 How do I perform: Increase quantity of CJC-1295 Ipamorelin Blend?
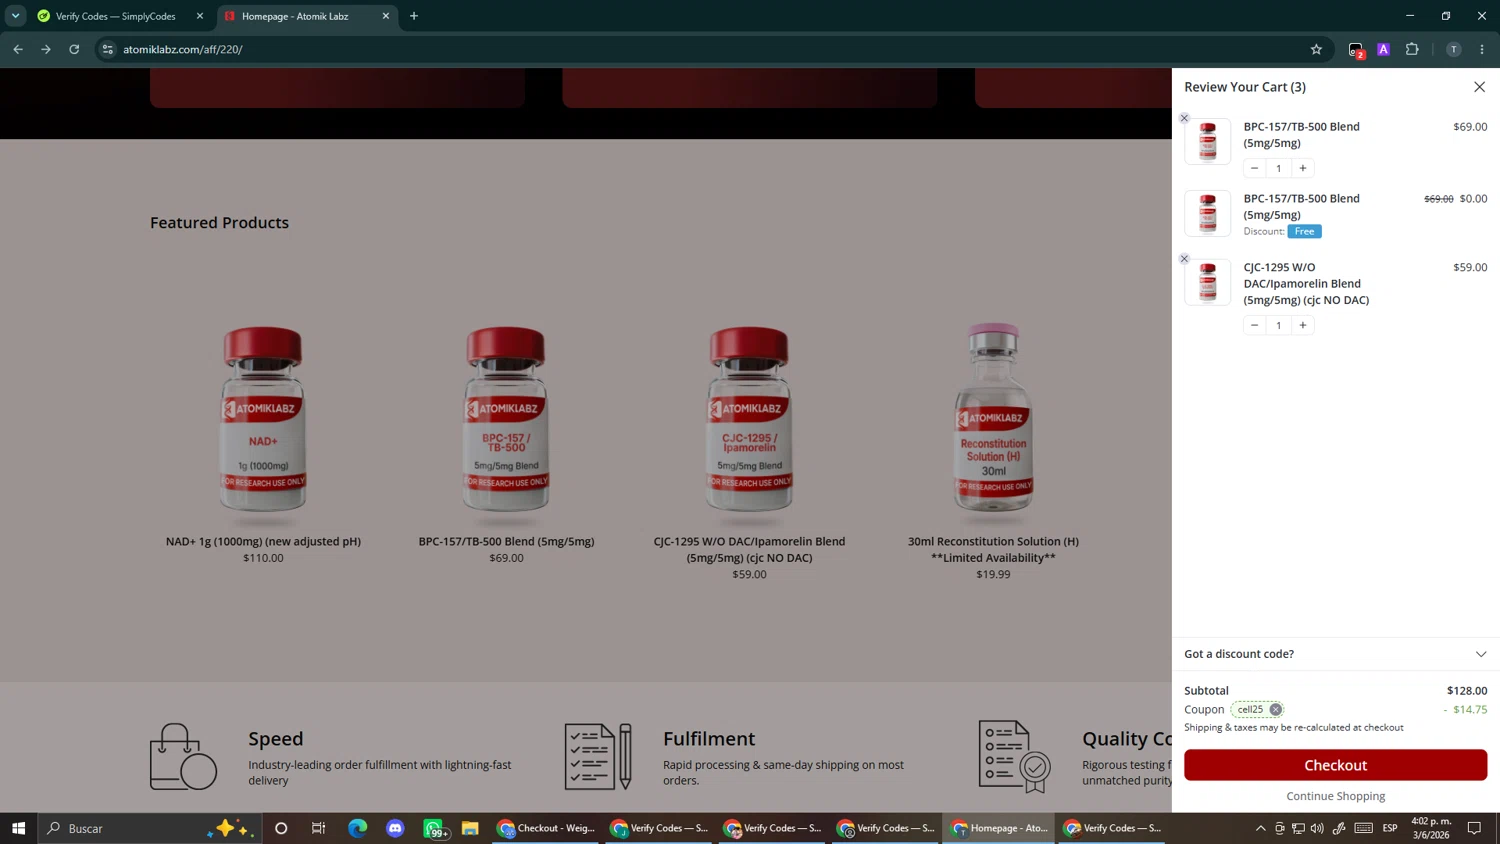tap(1302, 325)
